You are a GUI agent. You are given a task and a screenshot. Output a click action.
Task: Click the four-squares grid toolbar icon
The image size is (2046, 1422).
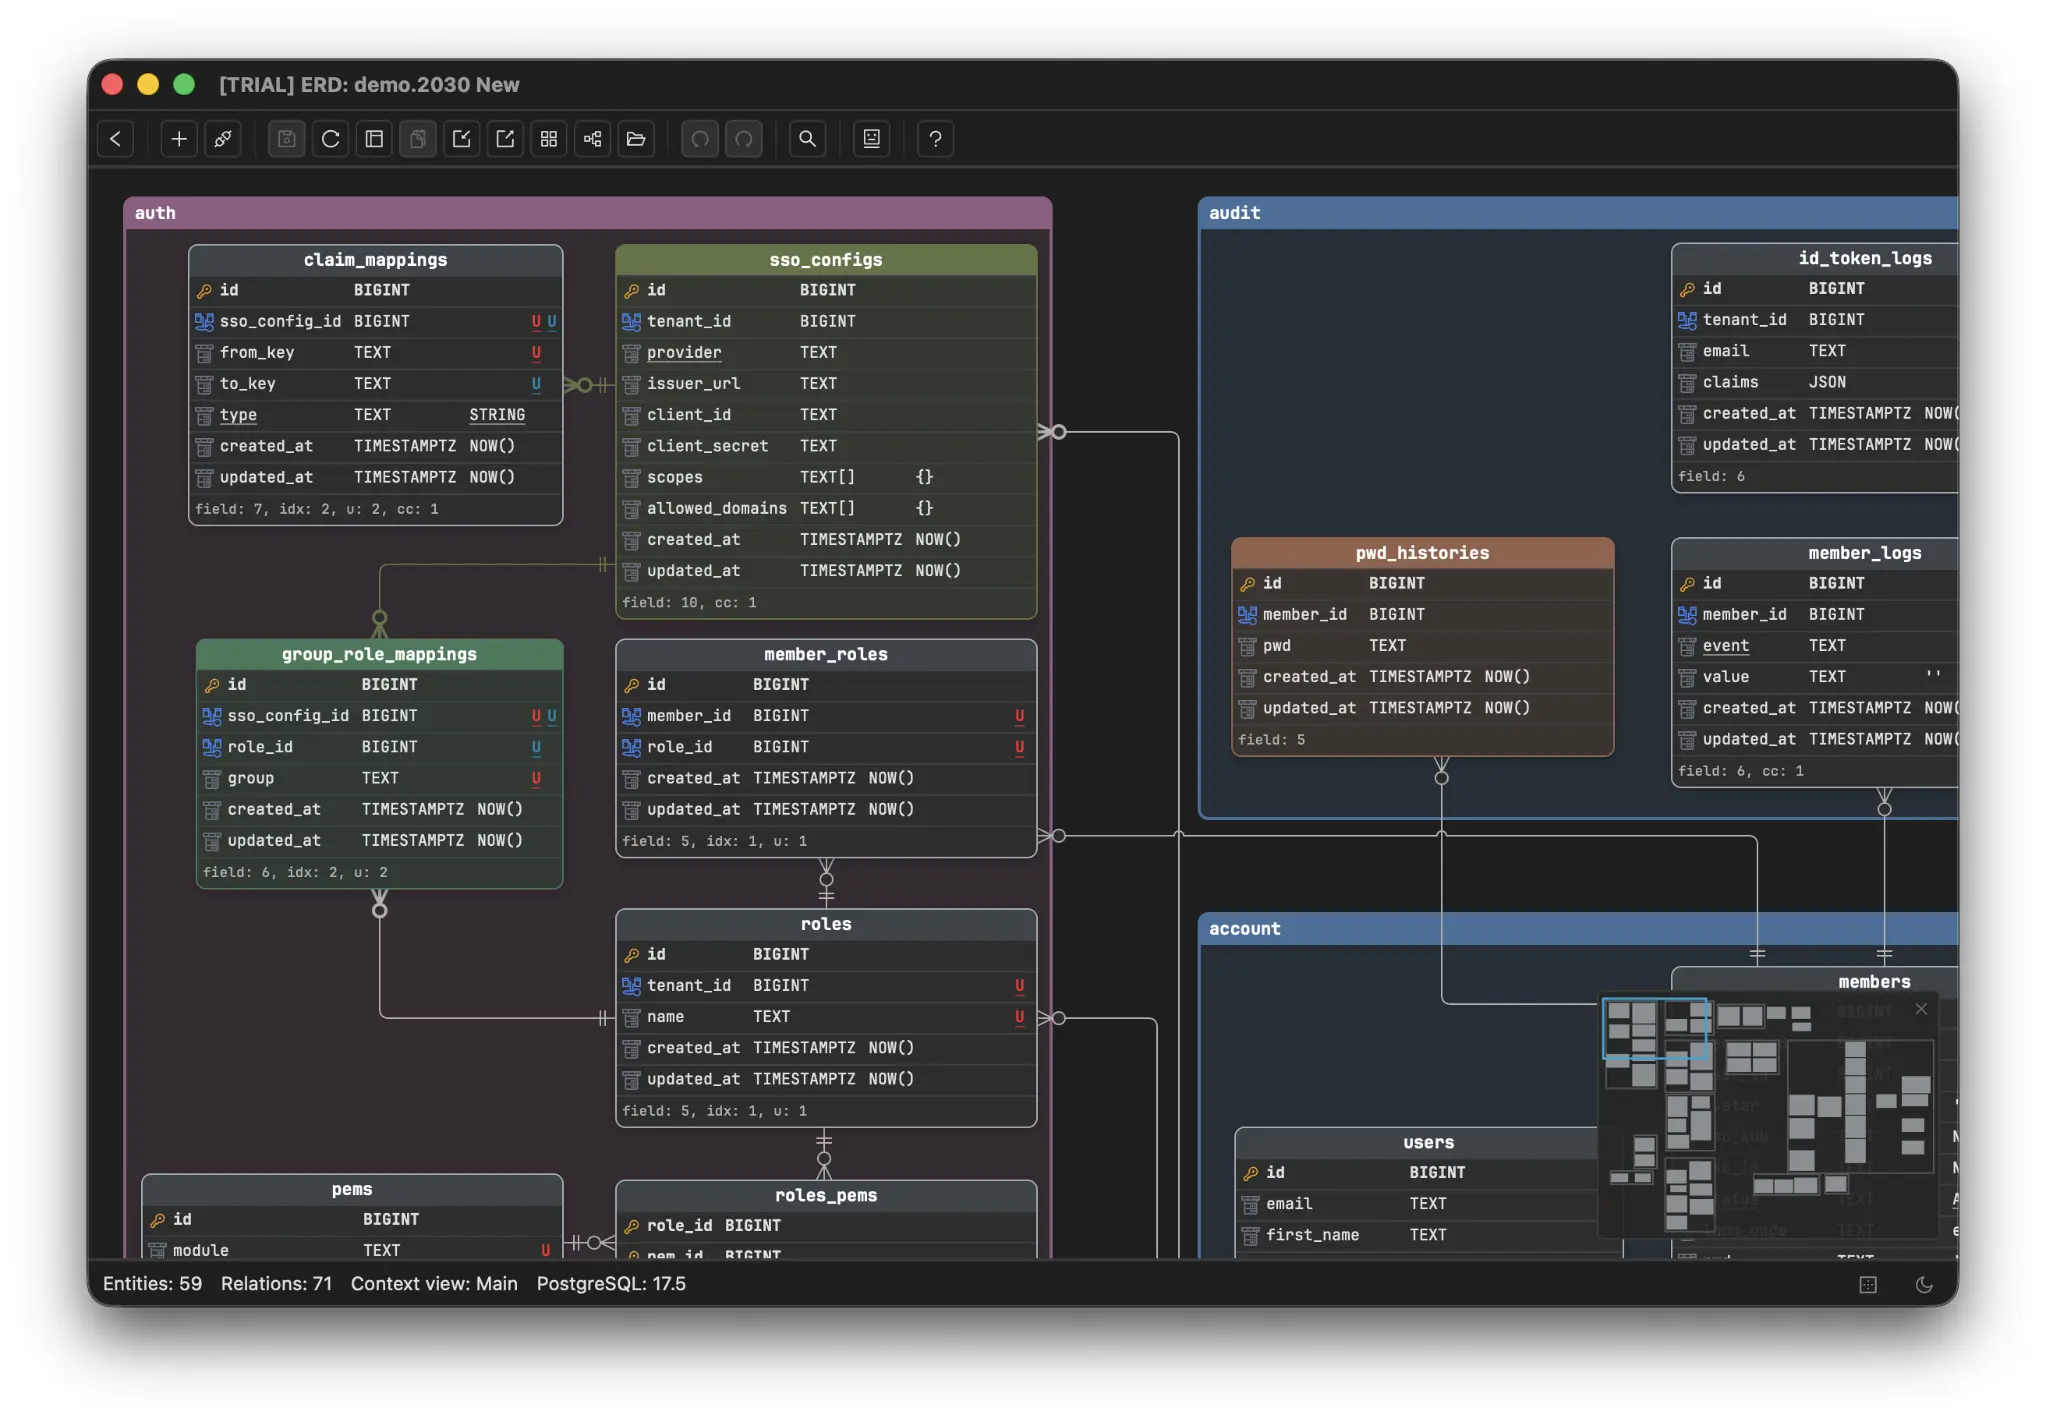click(x=549, y=139)
